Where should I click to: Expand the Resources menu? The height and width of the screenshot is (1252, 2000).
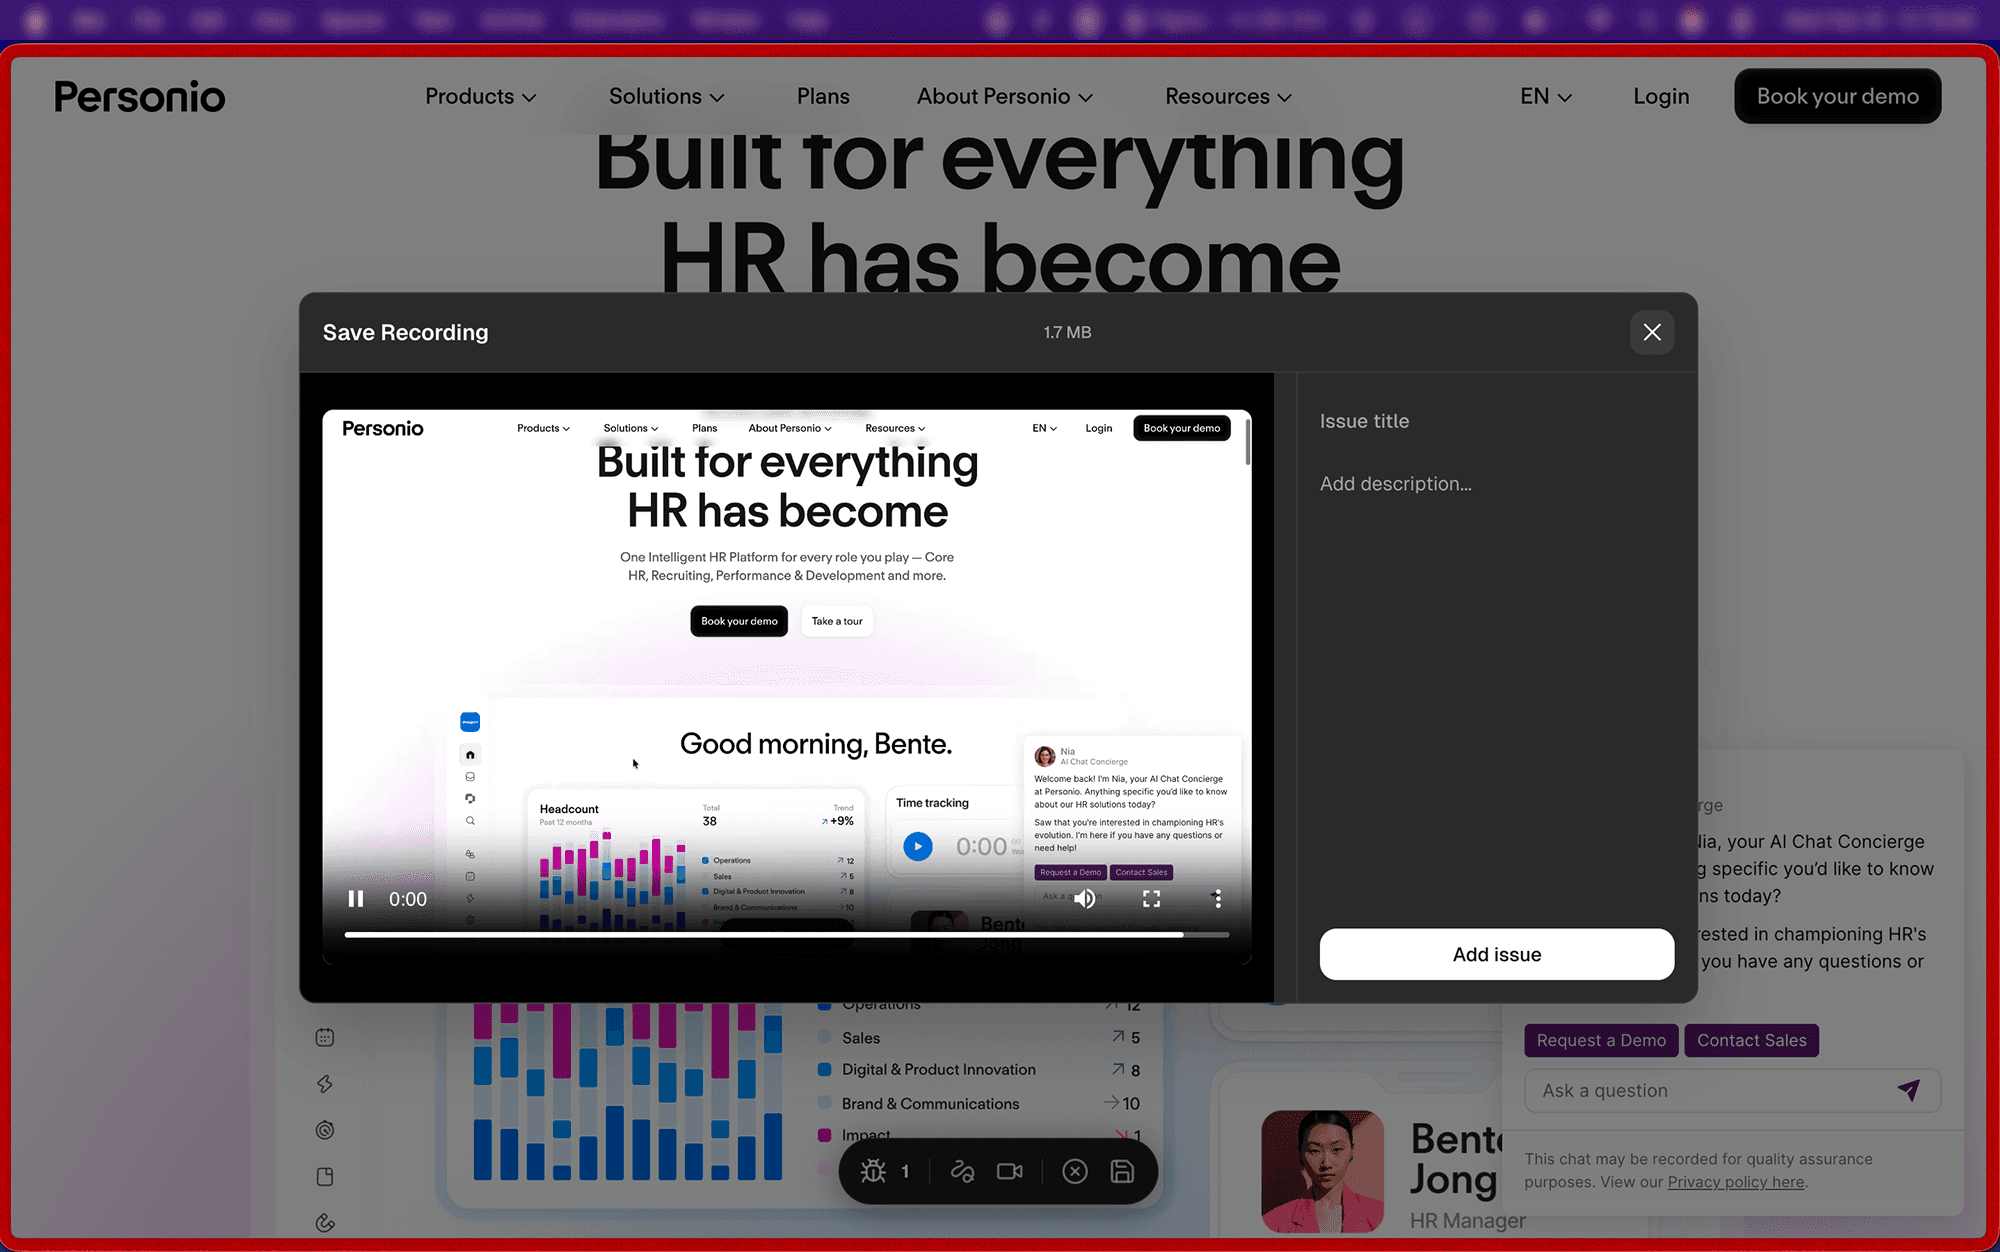point(1228,97)
